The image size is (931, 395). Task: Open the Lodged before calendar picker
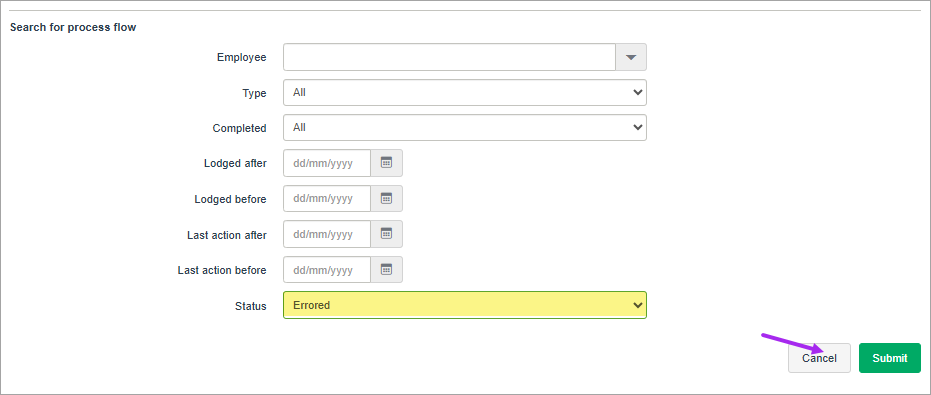tap(387, 198)
